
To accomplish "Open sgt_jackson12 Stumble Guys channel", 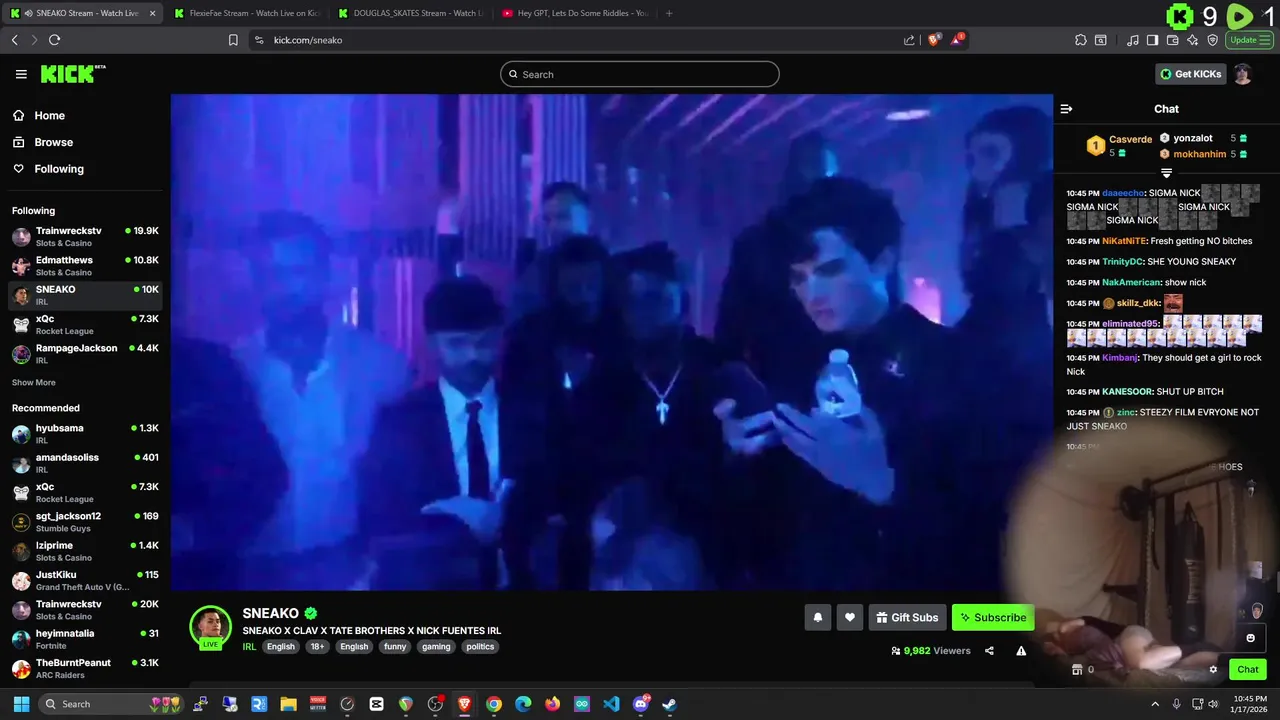I will pos(85,522).
